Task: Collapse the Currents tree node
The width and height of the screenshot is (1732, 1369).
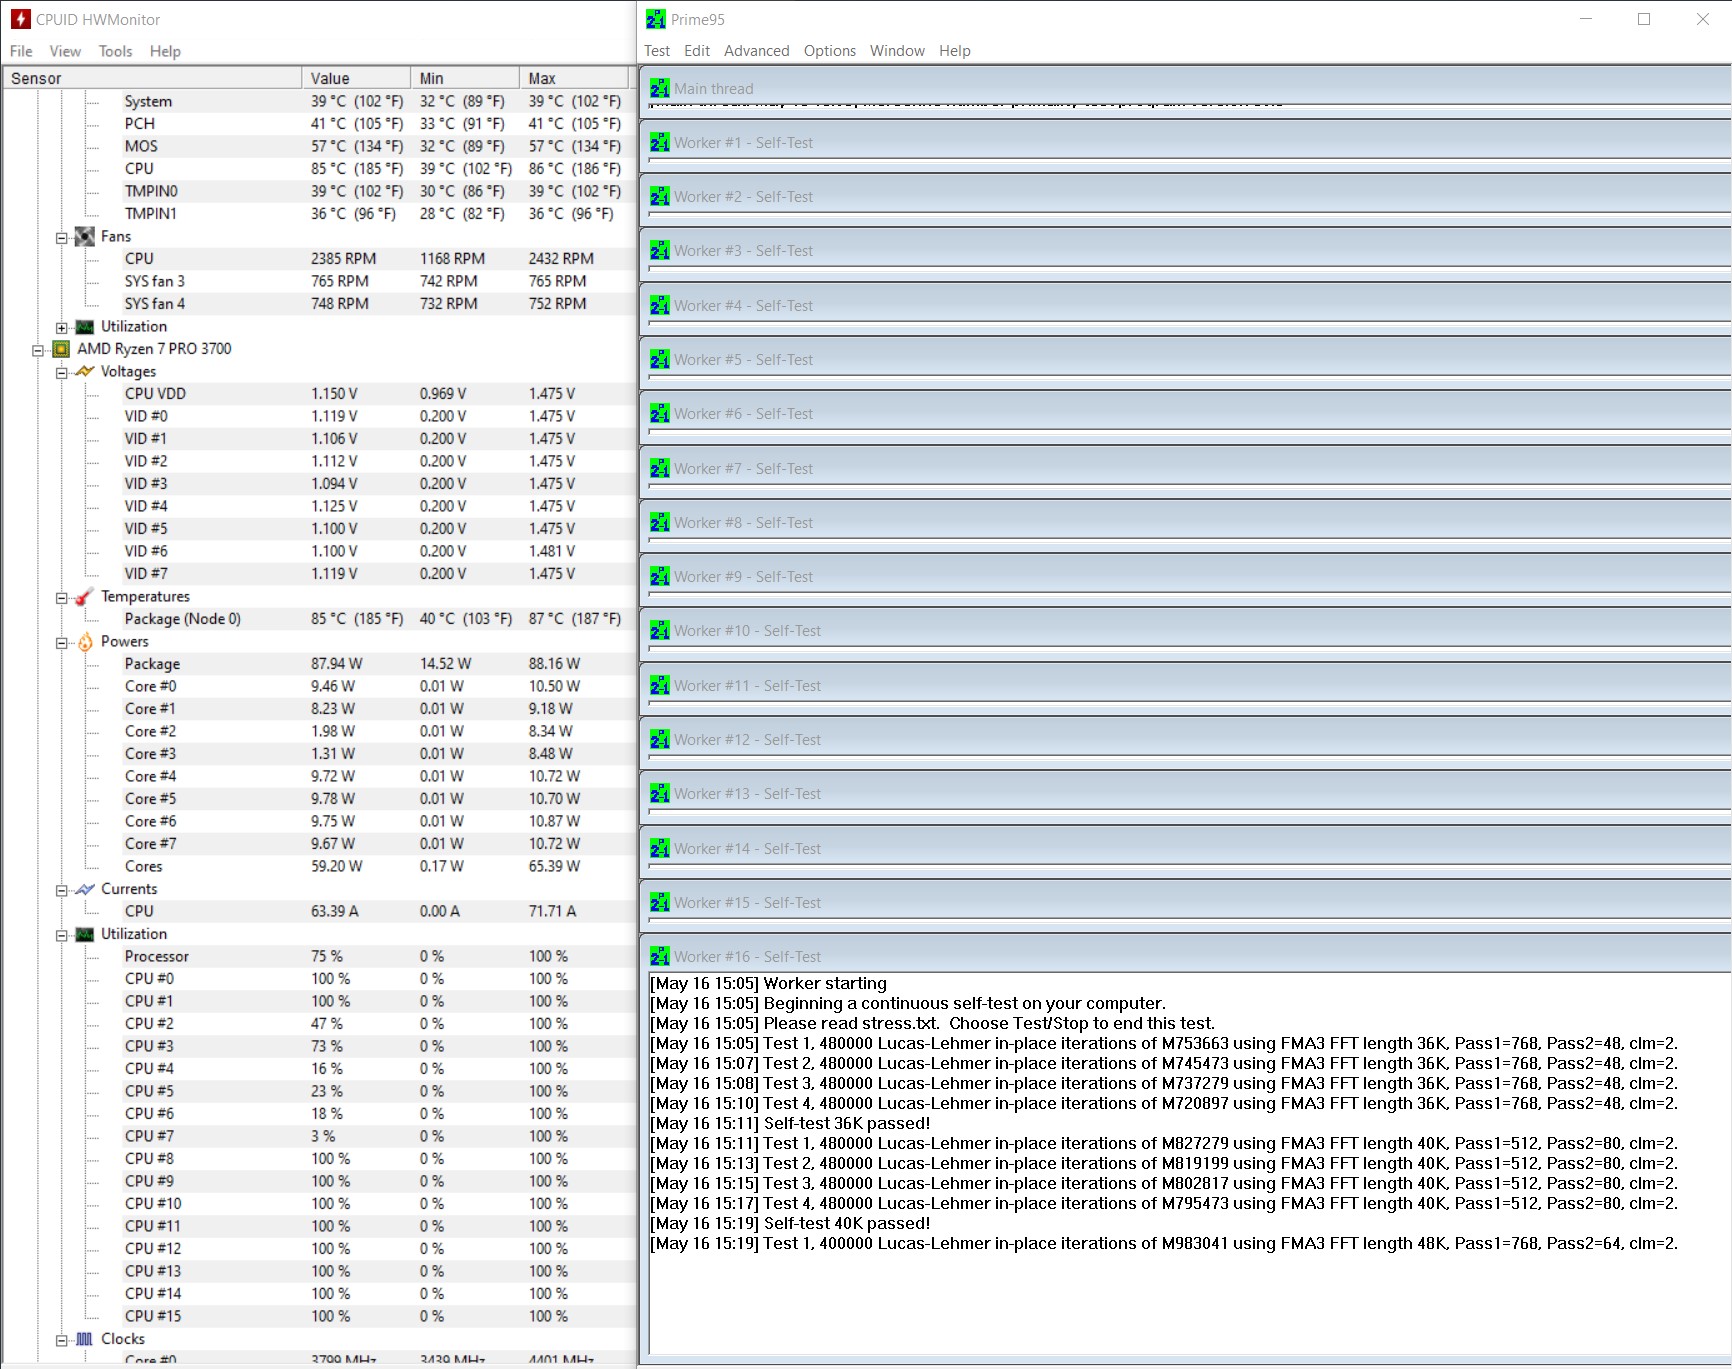Action: point(62,890)
